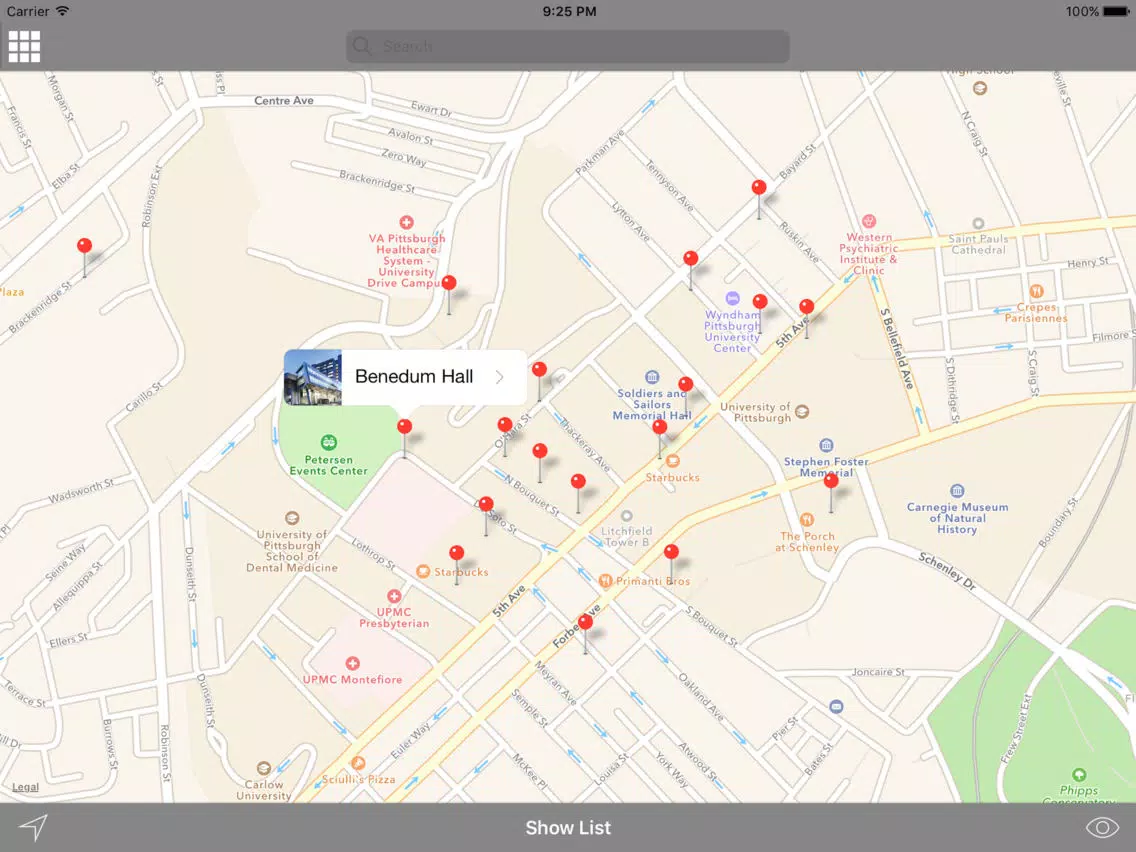The width and height of the screenshot is (1136, 852).
Task: Tap Show List button
Action: coord(568,827)
